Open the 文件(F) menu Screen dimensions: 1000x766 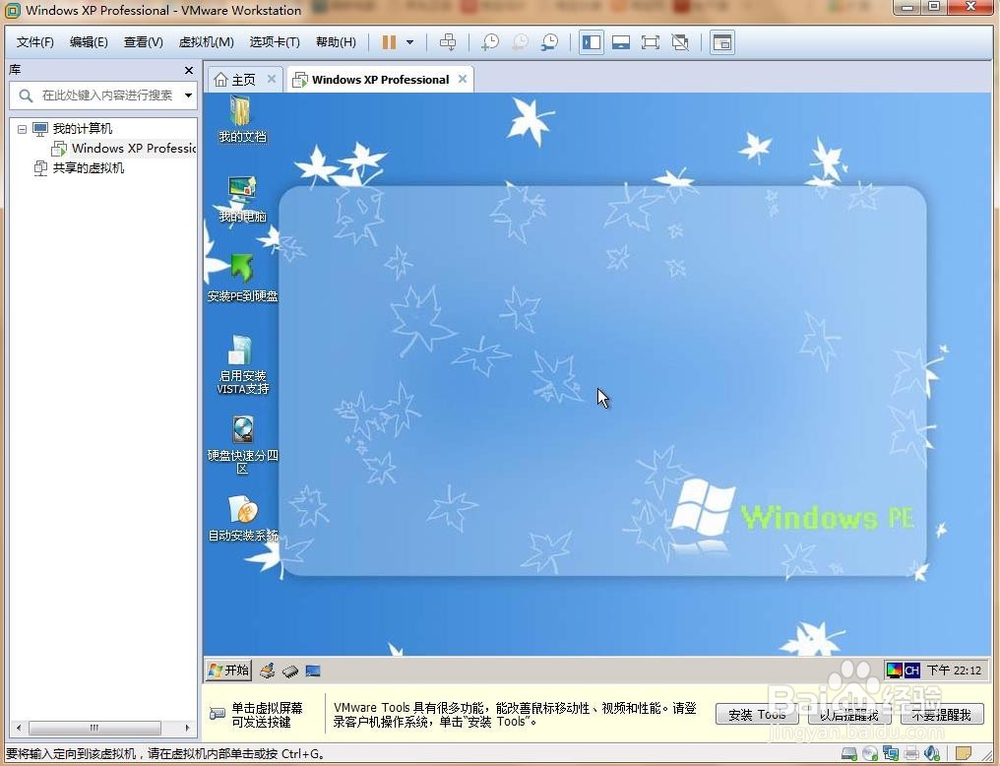tap(35, 42)
